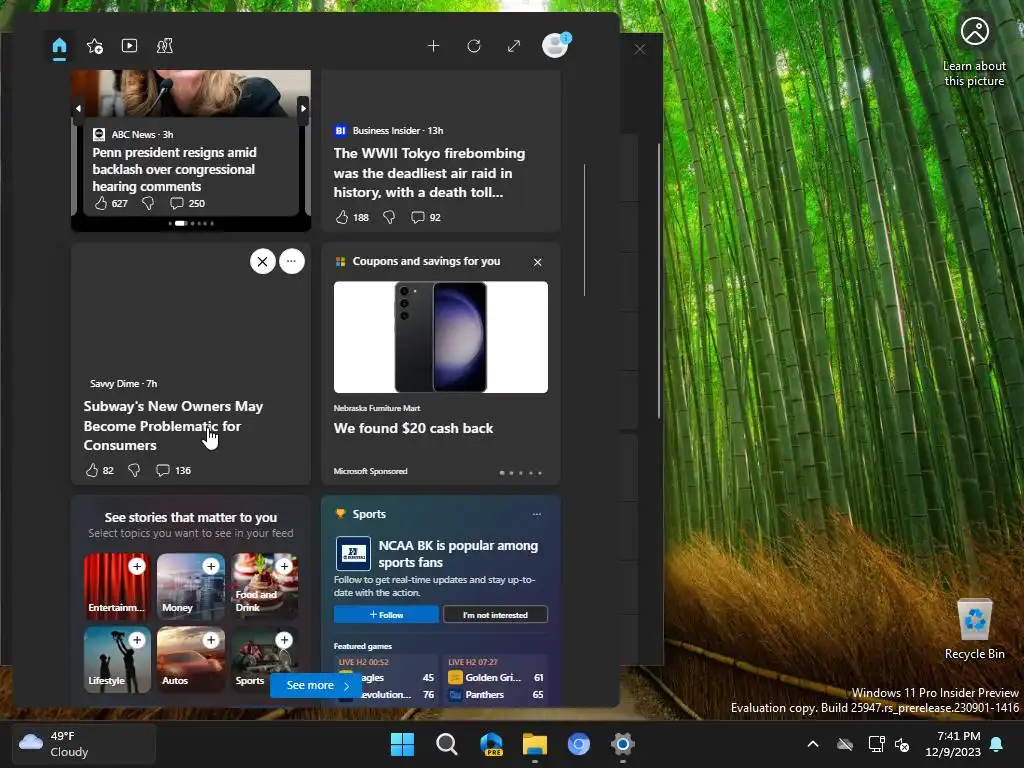Image resolution: width=1024 pixels, height=768 pixels.
Task: Open Sports card more options menu
Action: (x=537, y=514)
